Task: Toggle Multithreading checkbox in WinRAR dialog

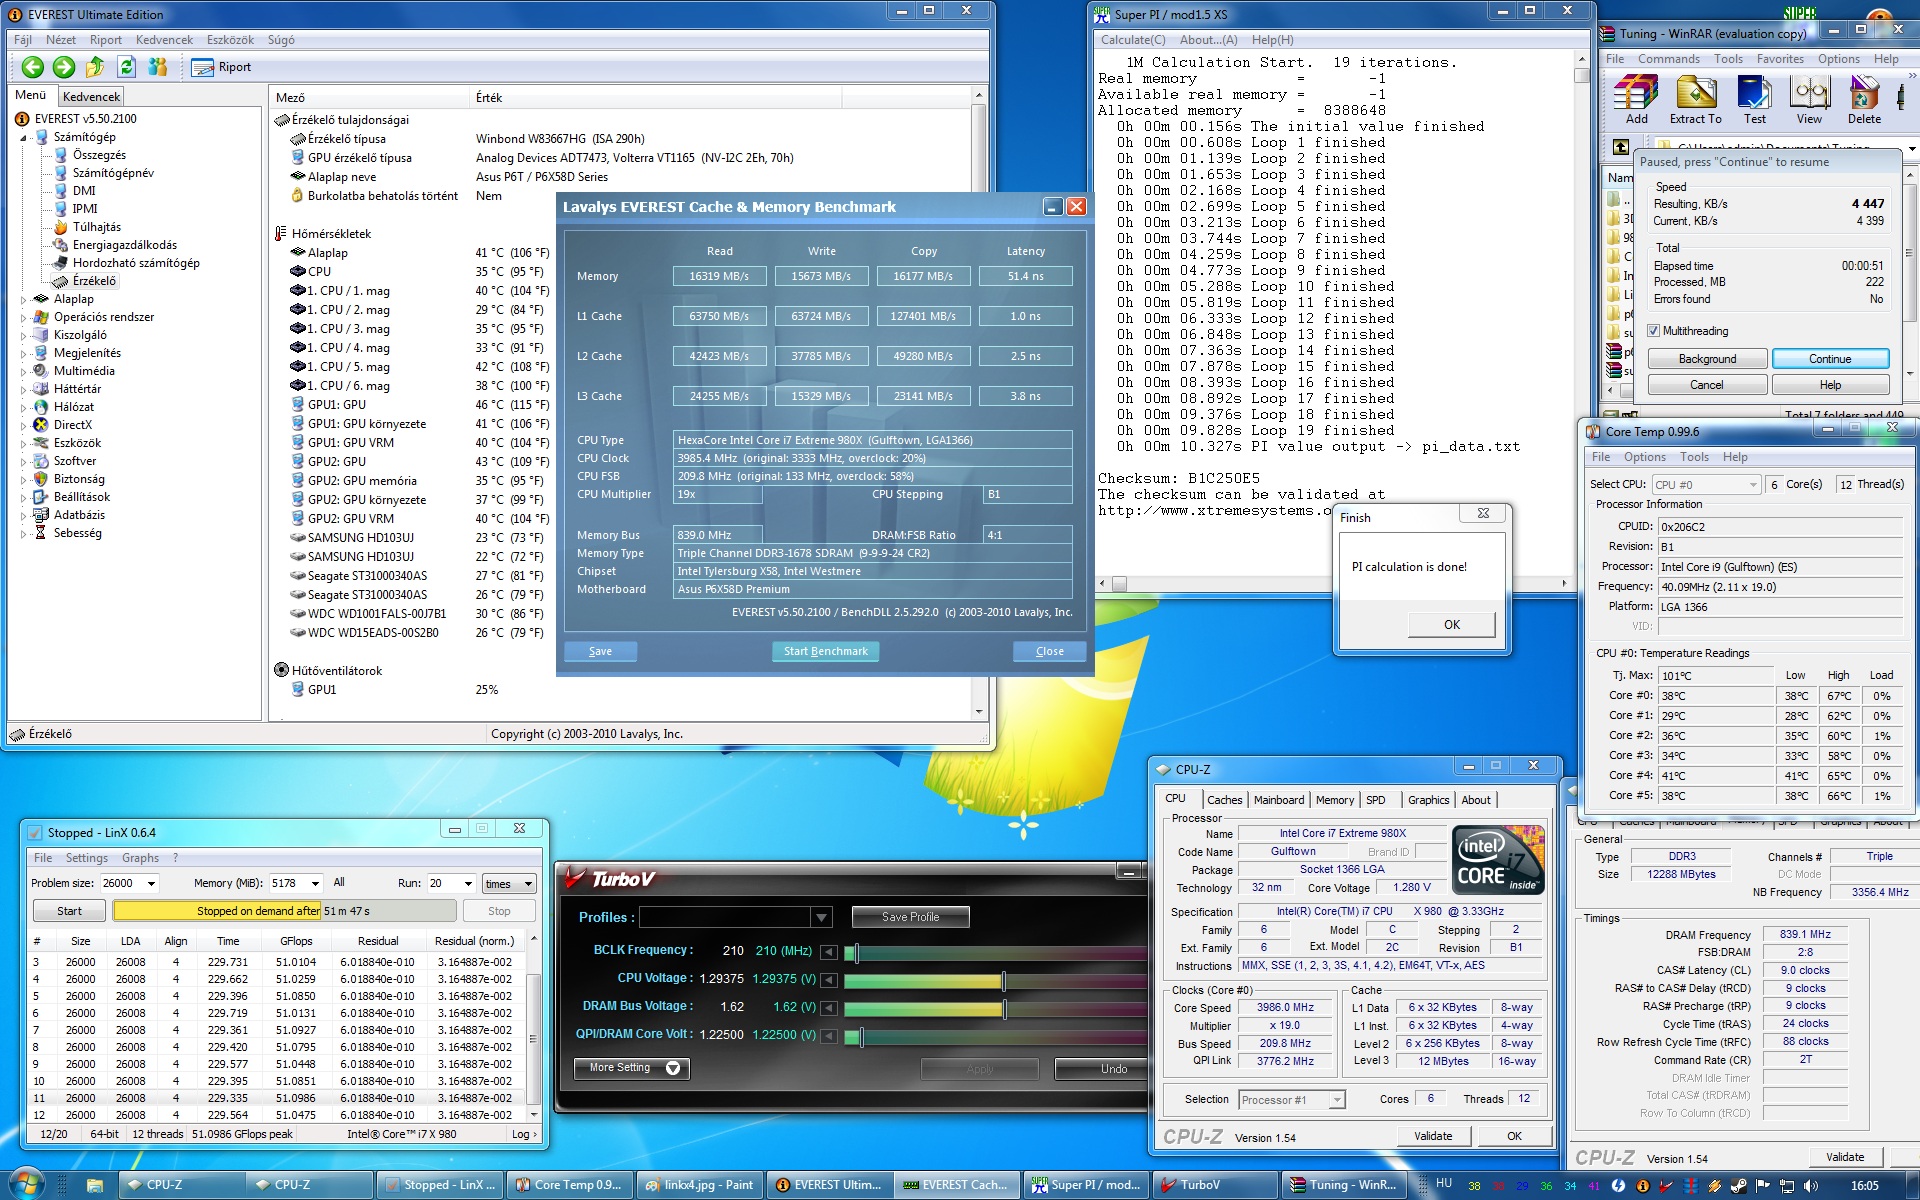Action: click(x=1654, y=331)
